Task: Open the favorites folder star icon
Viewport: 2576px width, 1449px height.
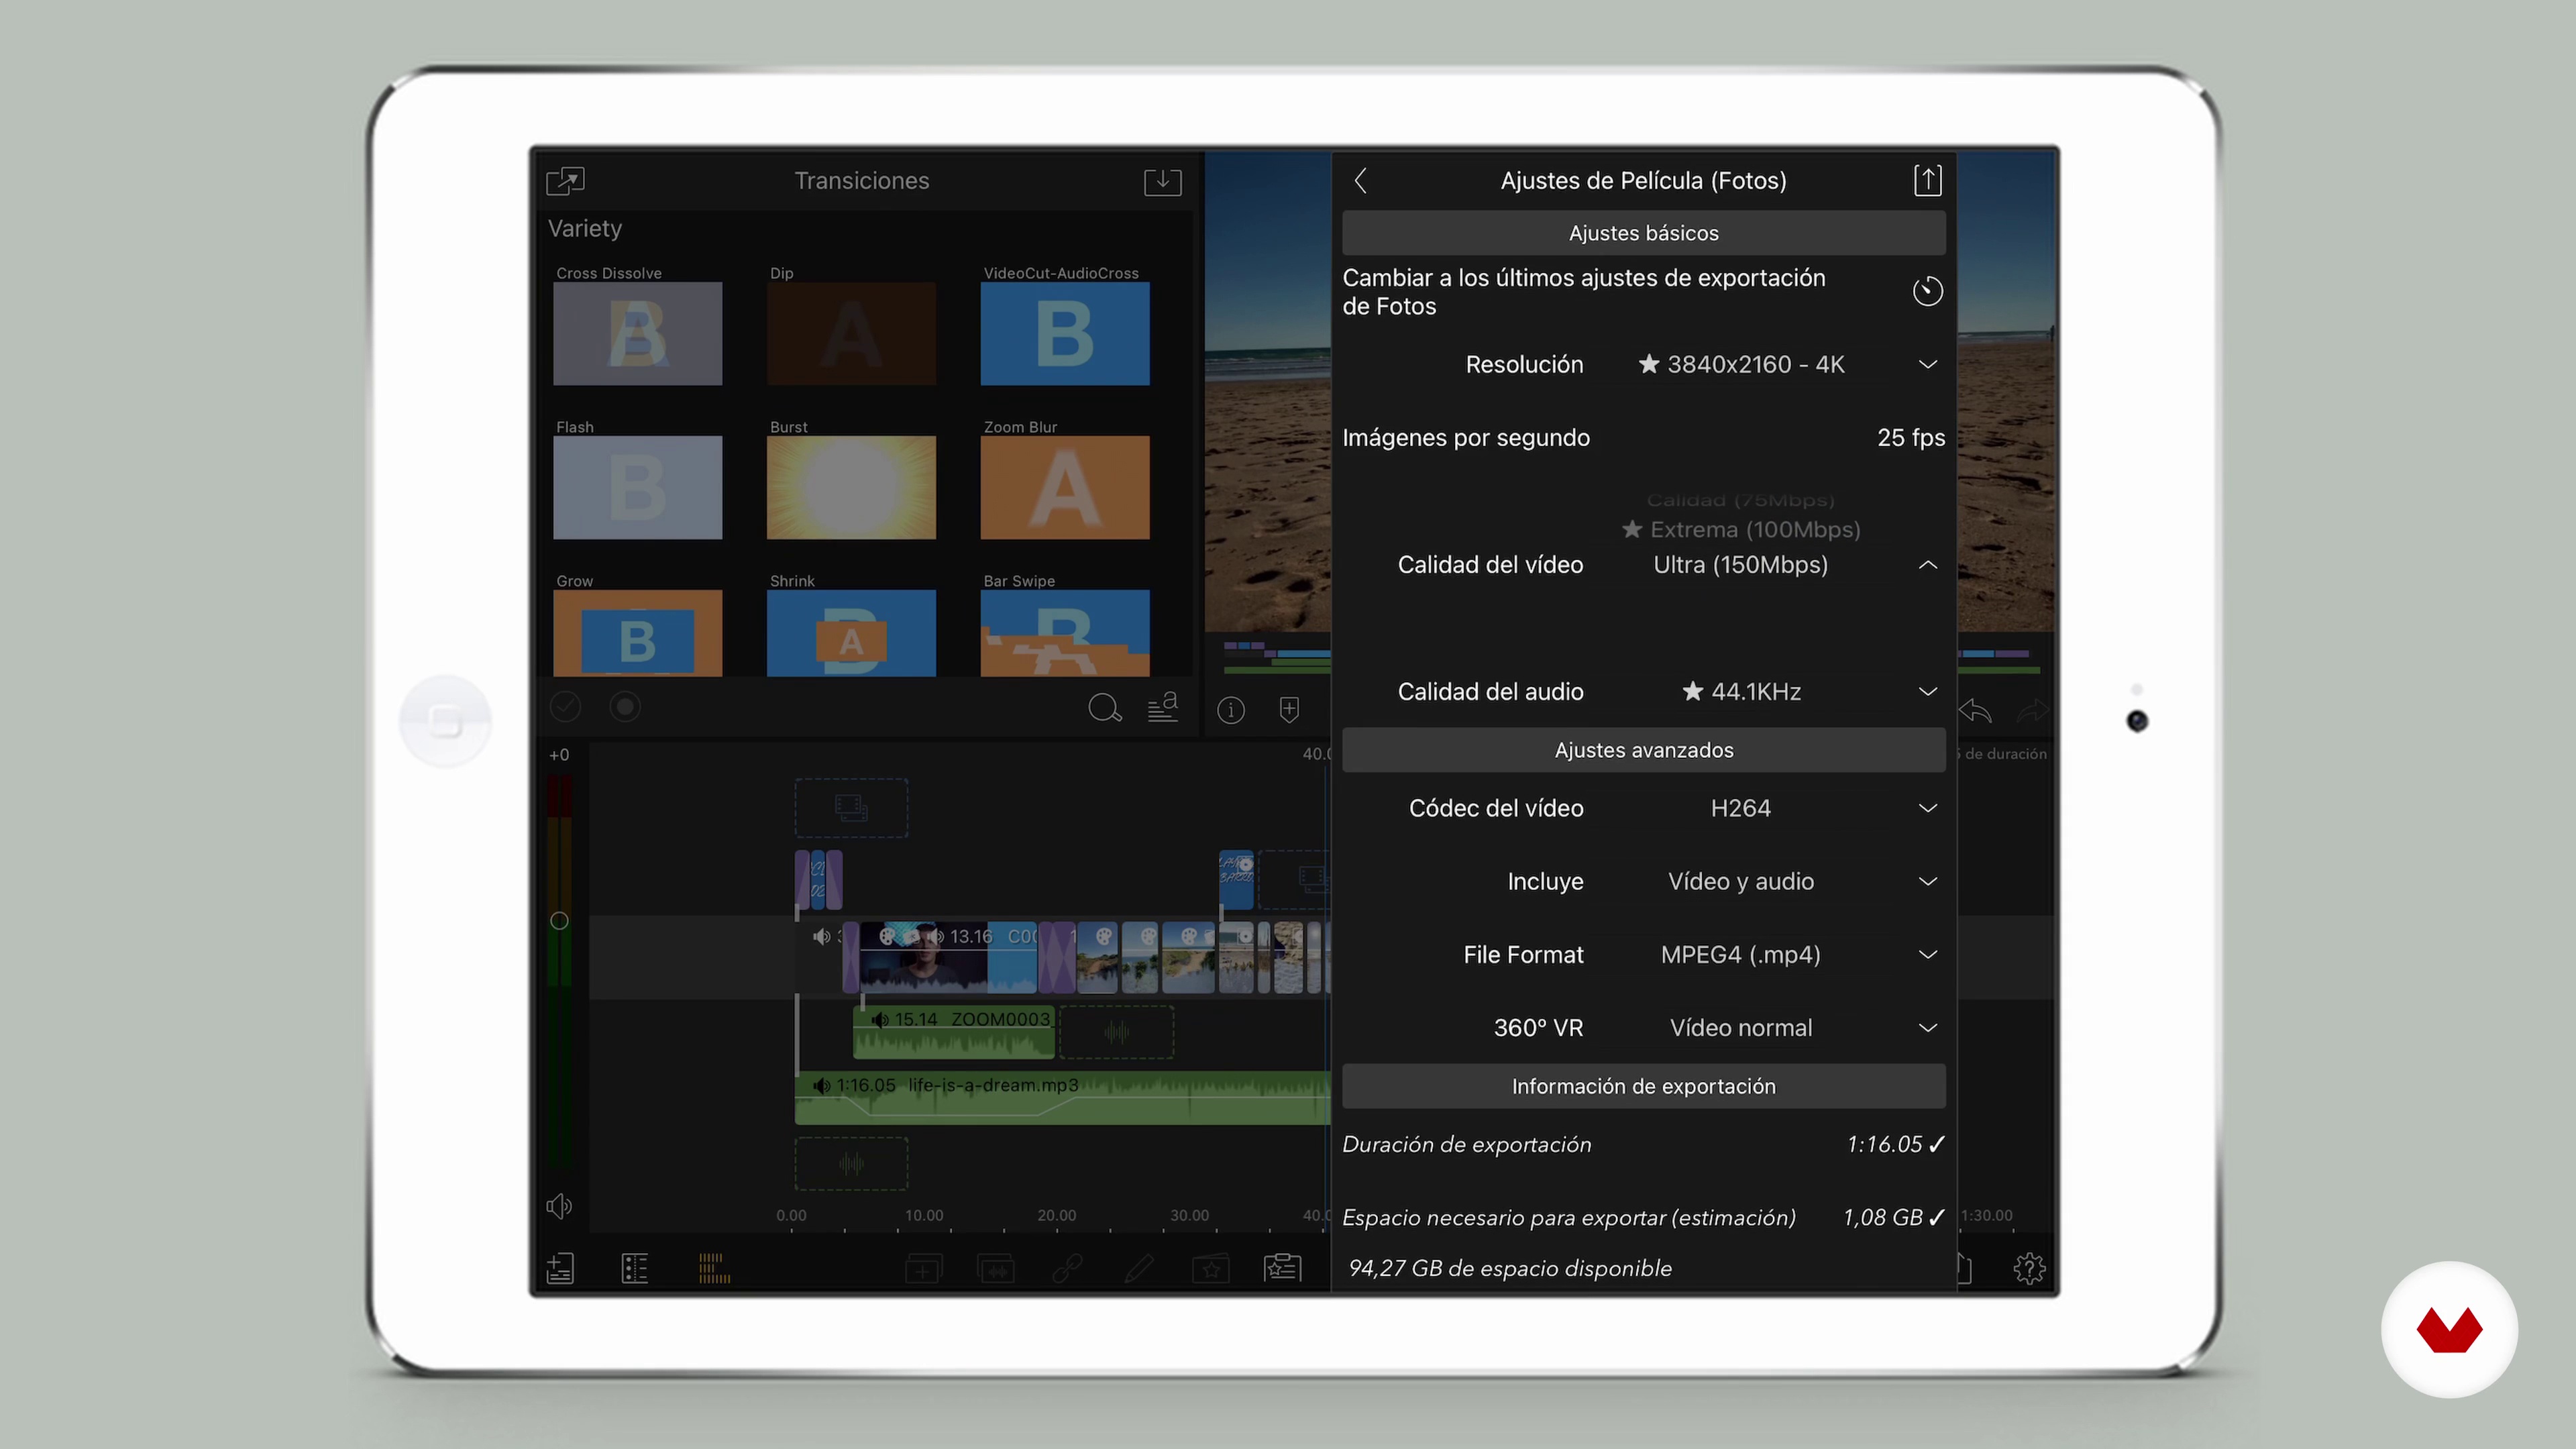Action: pos(1211,1269)
